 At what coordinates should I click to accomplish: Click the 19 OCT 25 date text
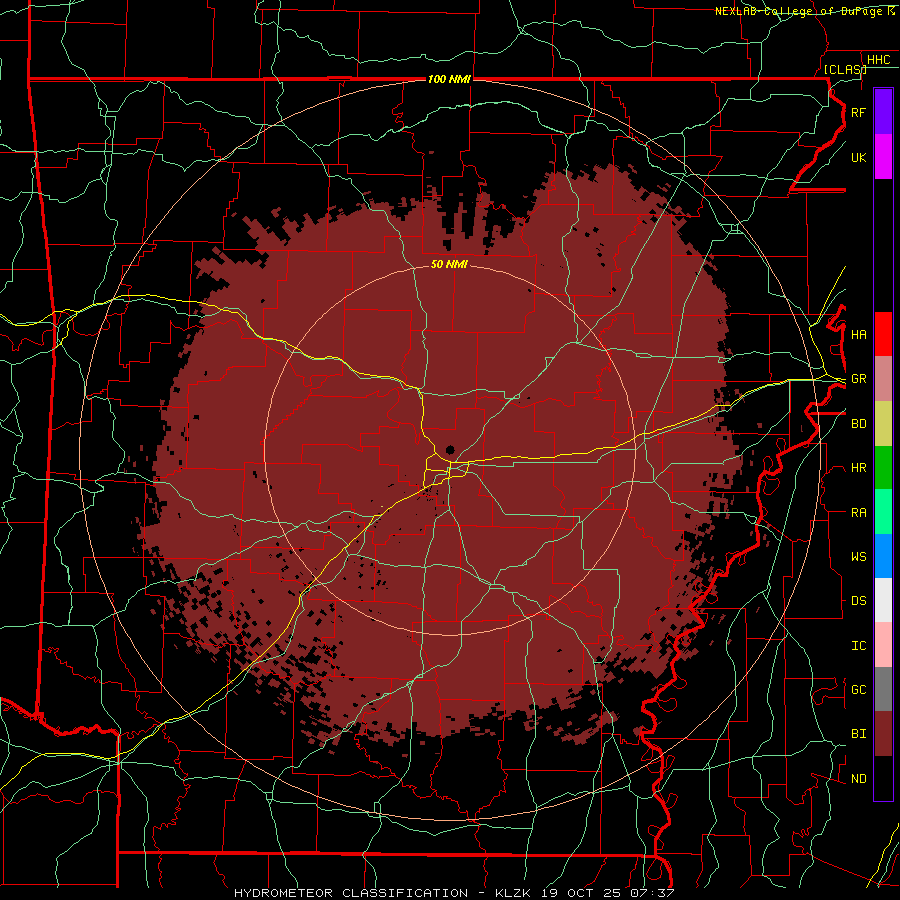point(581,893)
